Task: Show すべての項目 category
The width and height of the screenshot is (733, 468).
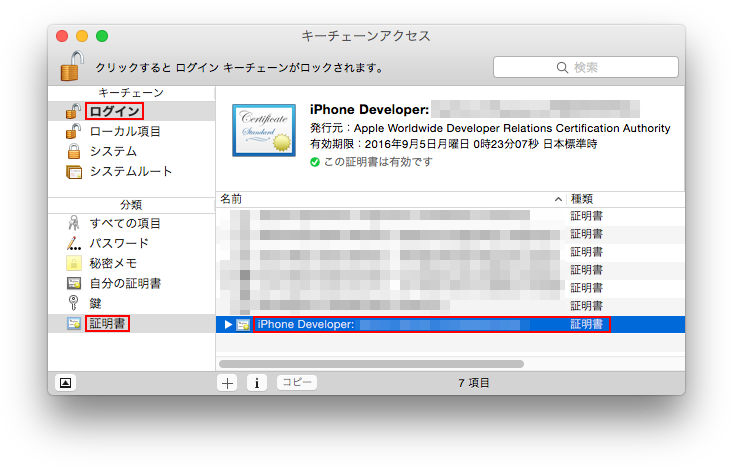Action: (x=125, y=223)
